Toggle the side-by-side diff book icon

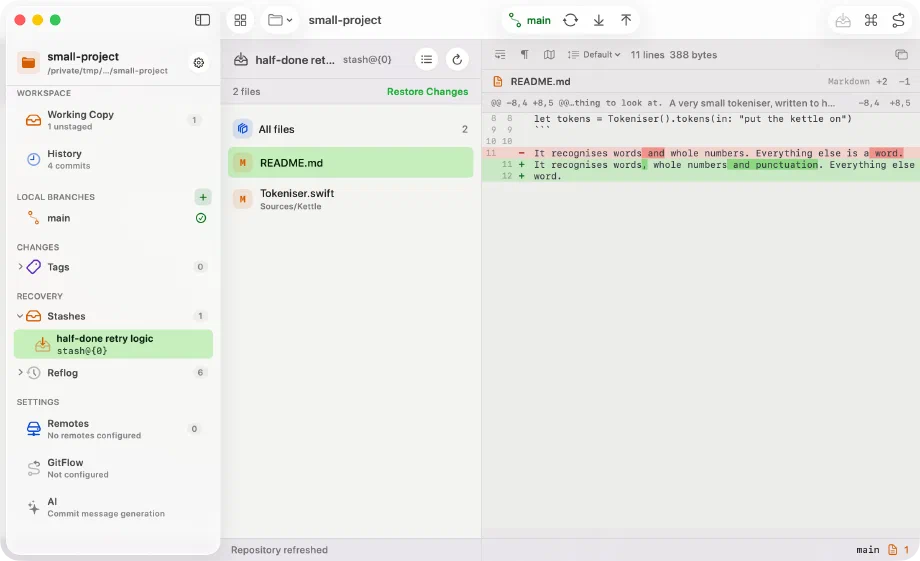coord(549,55)
